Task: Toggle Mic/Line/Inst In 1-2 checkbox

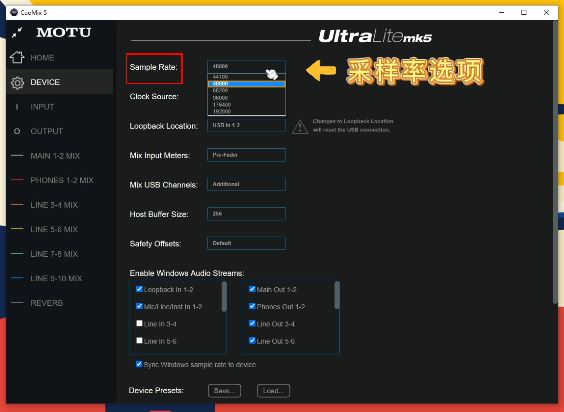Action: coord(139,306)
